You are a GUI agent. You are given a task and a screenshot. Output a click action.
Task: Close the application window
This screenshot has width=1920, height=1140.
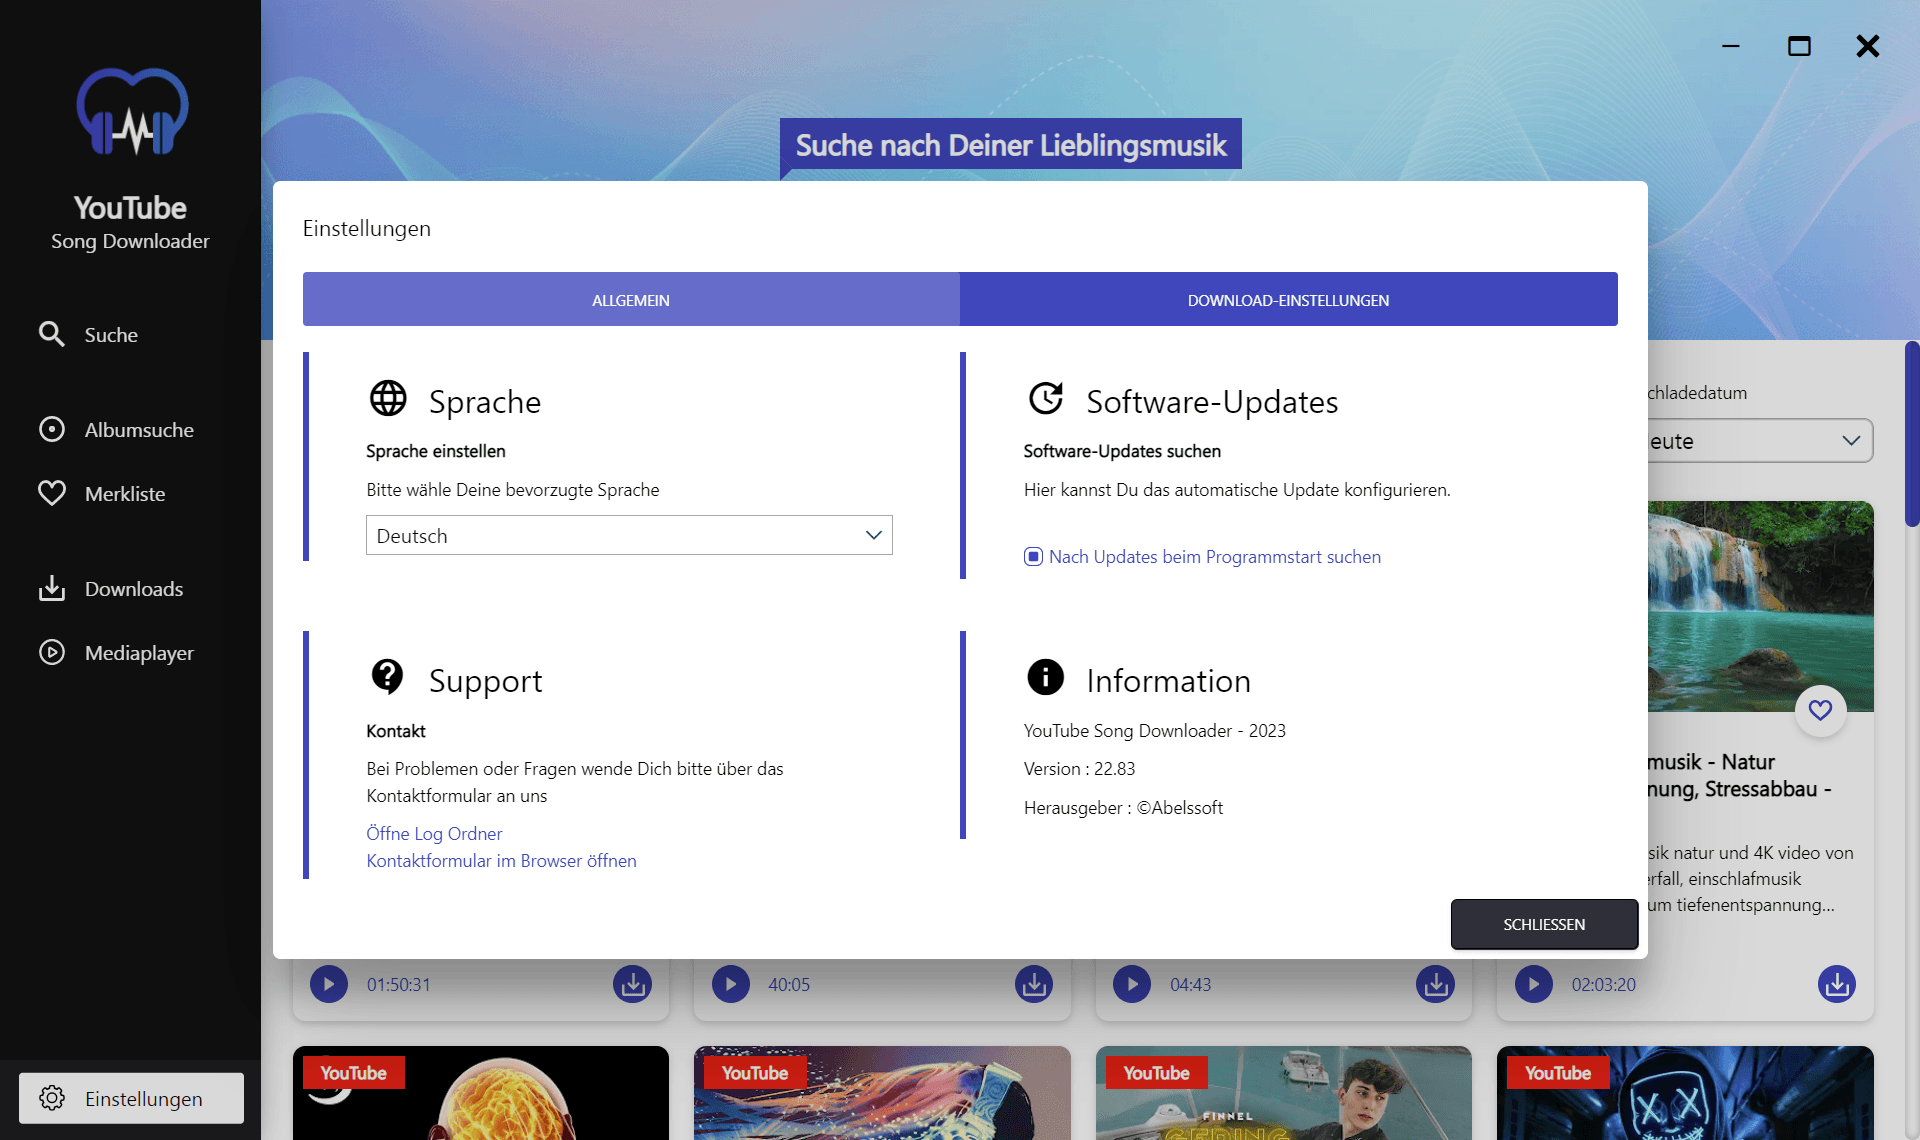tap(1867, 46)
